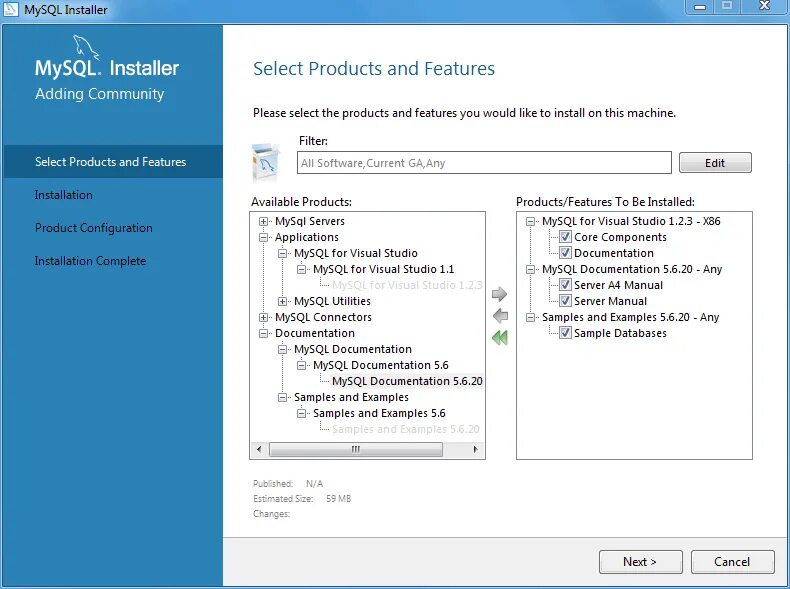Collapse Samples and Examples node in Available Products

coord(283,398)
